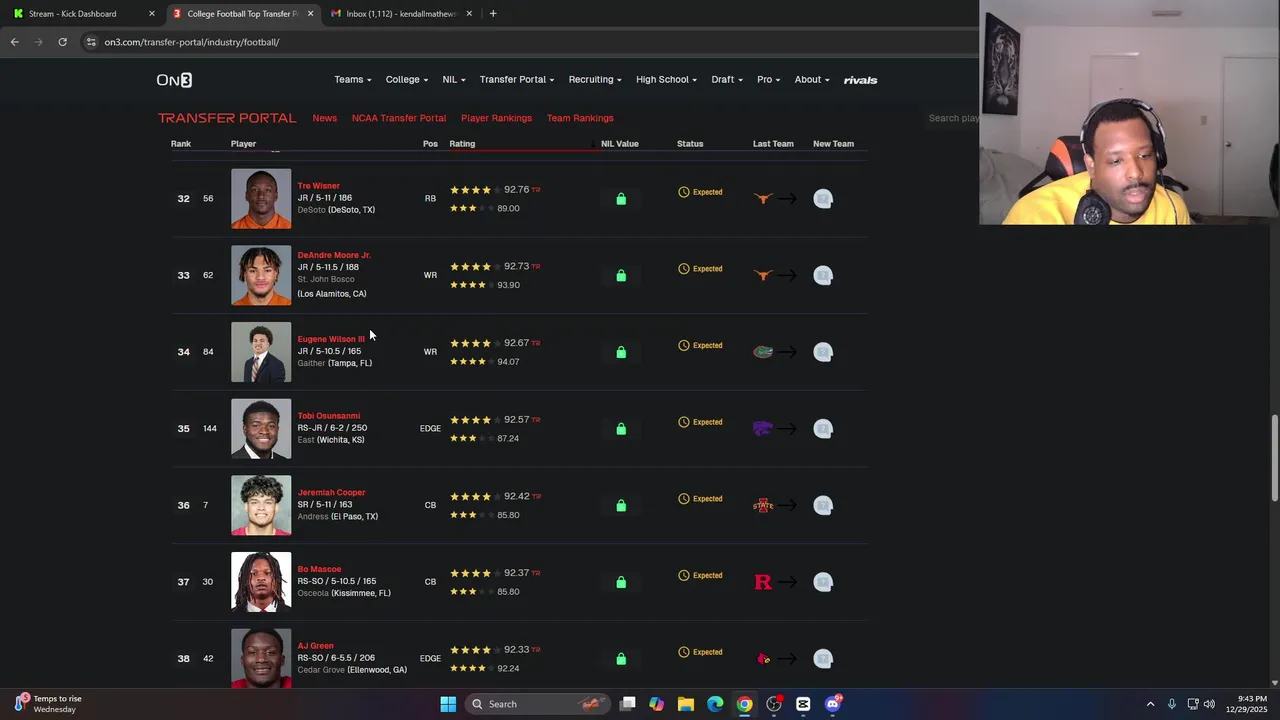Open the Transfer Portal dropdown
The image size is (1280, 720).
pyautogui.click(x=517, y=80)
